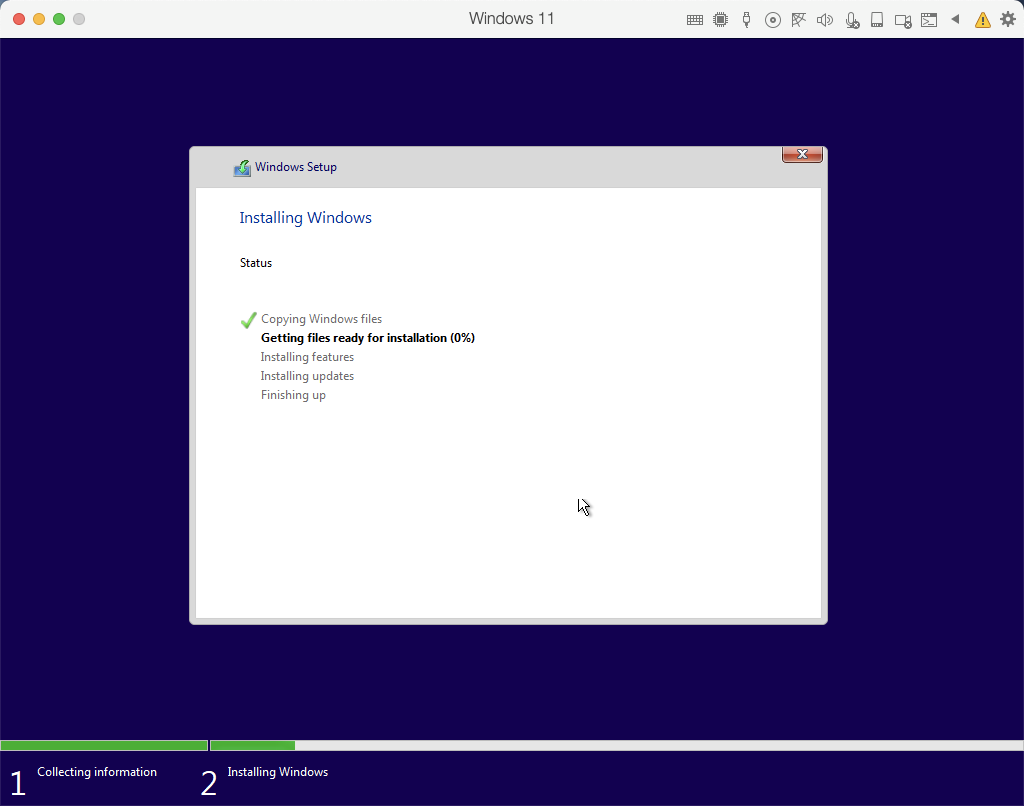1024x806 pixels.
Task: Click the Collecting information progress bar segment
Action: pyautogui.click(x=104, y=745)
